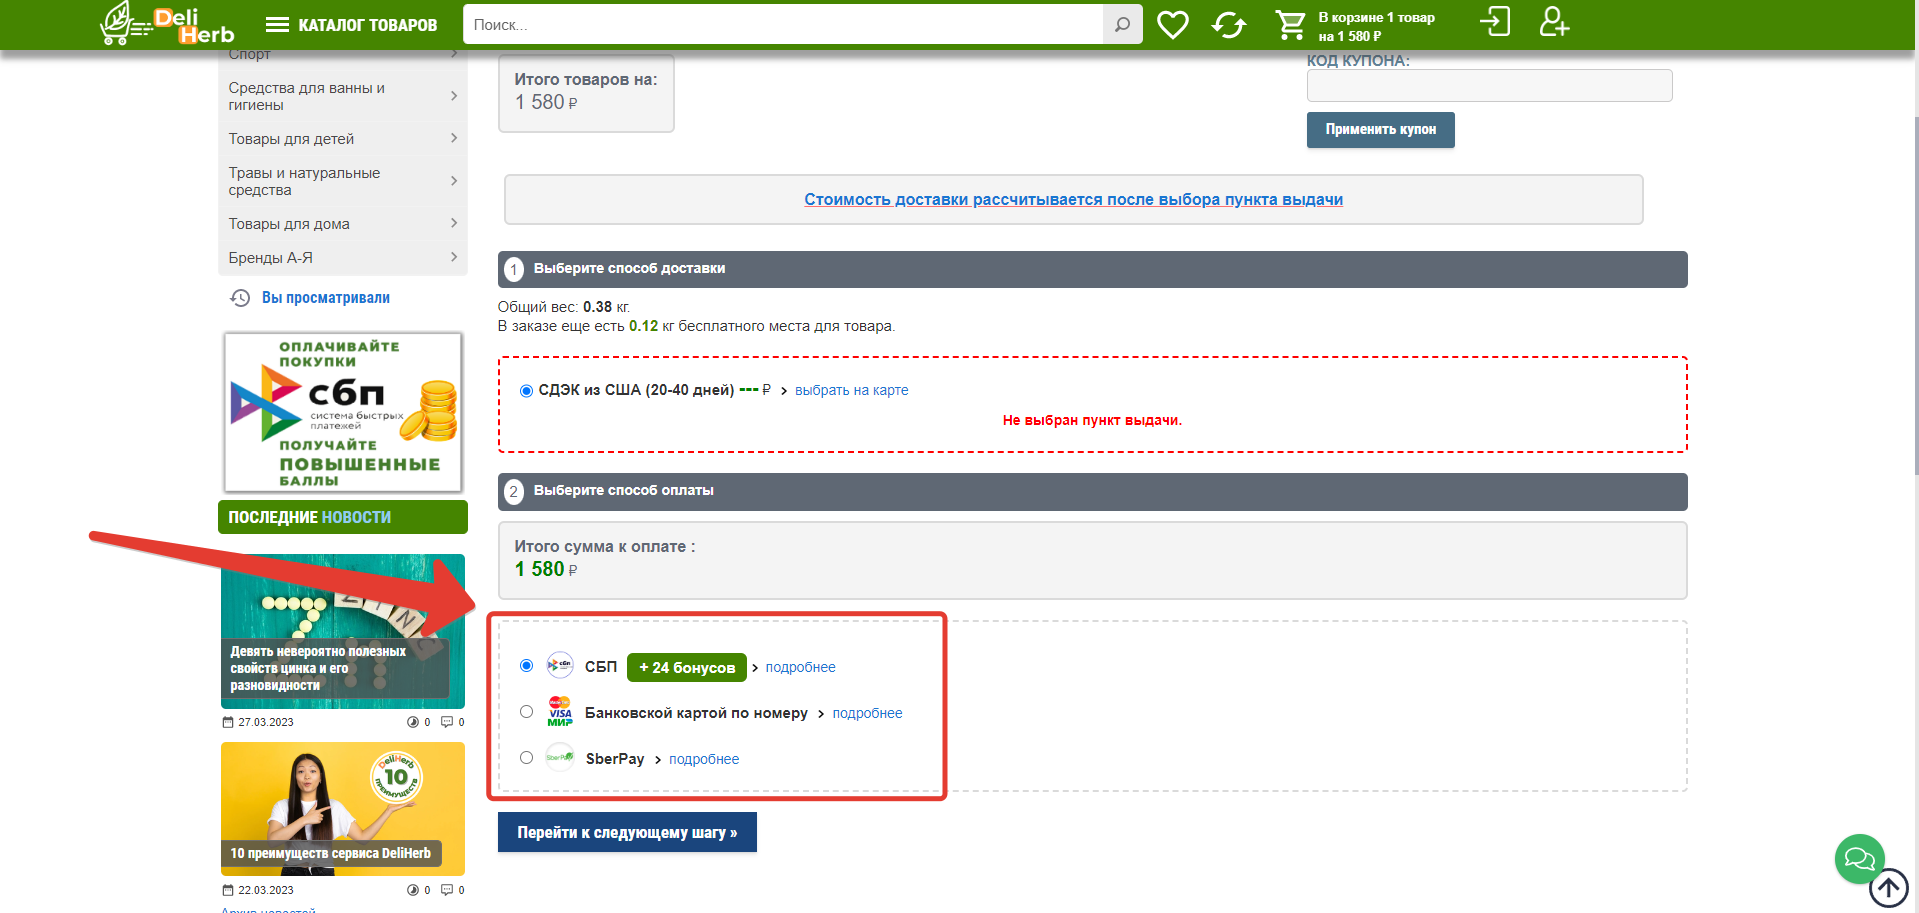Open the КАТАЛОГ ТОВАРОВ hamburger menu
The width and height of the screenshot is (1919, 913).
click(351, 25)
